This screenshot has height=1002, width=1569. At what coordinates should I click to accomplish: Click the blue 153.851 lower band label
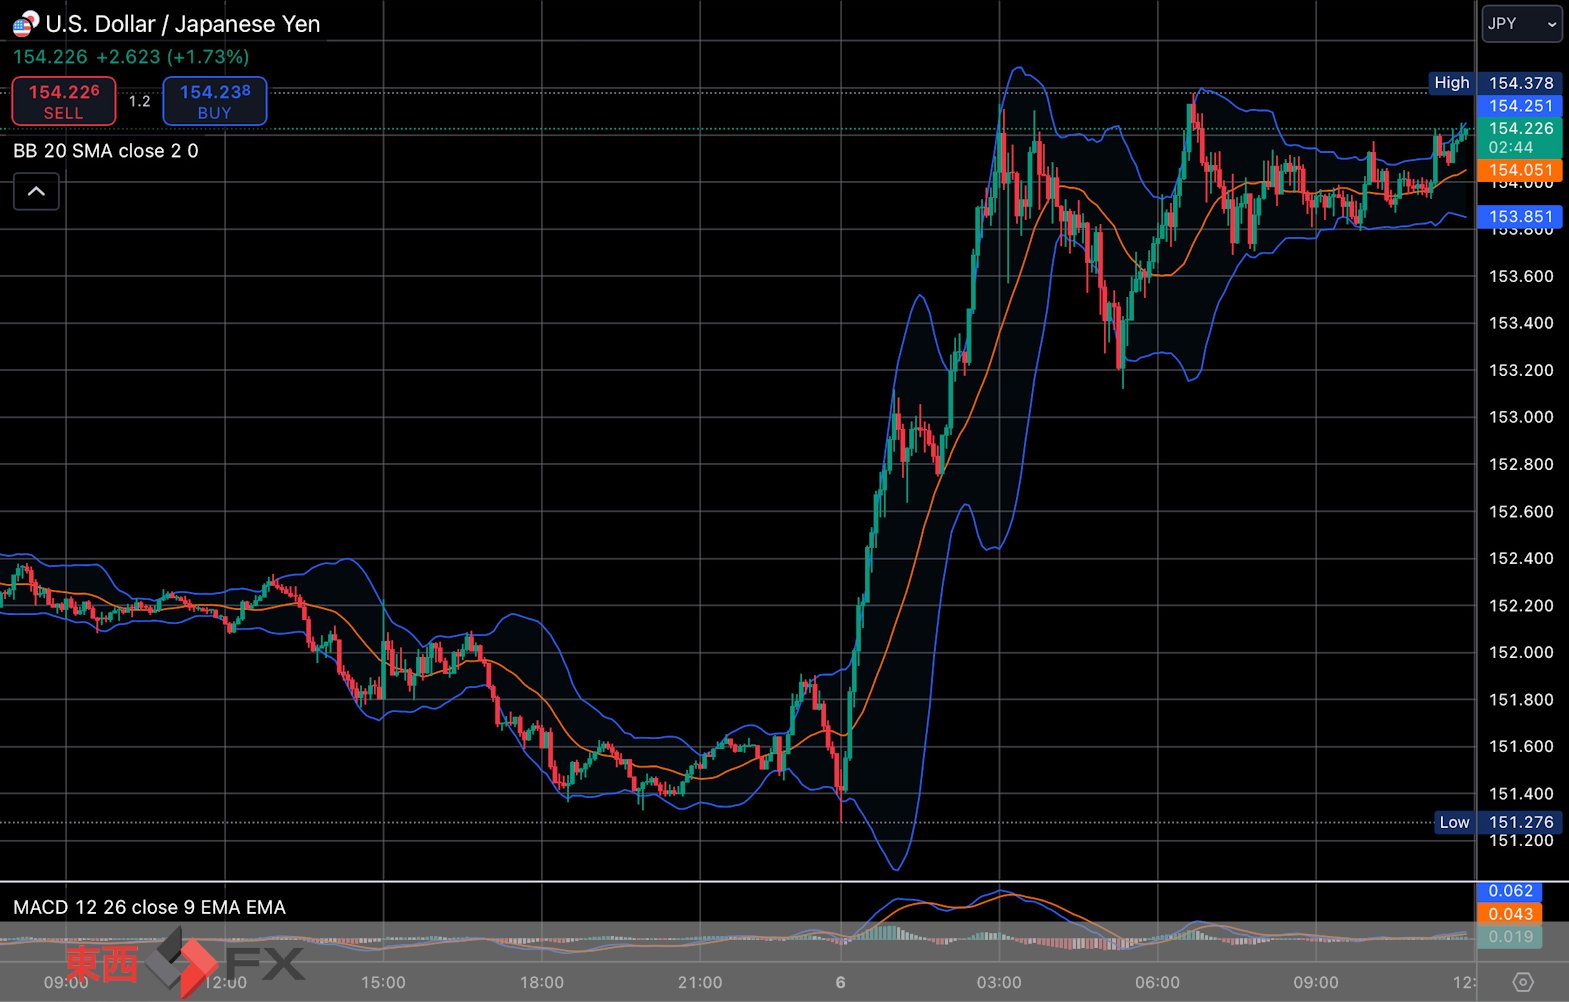click(x=1520, y=216)
